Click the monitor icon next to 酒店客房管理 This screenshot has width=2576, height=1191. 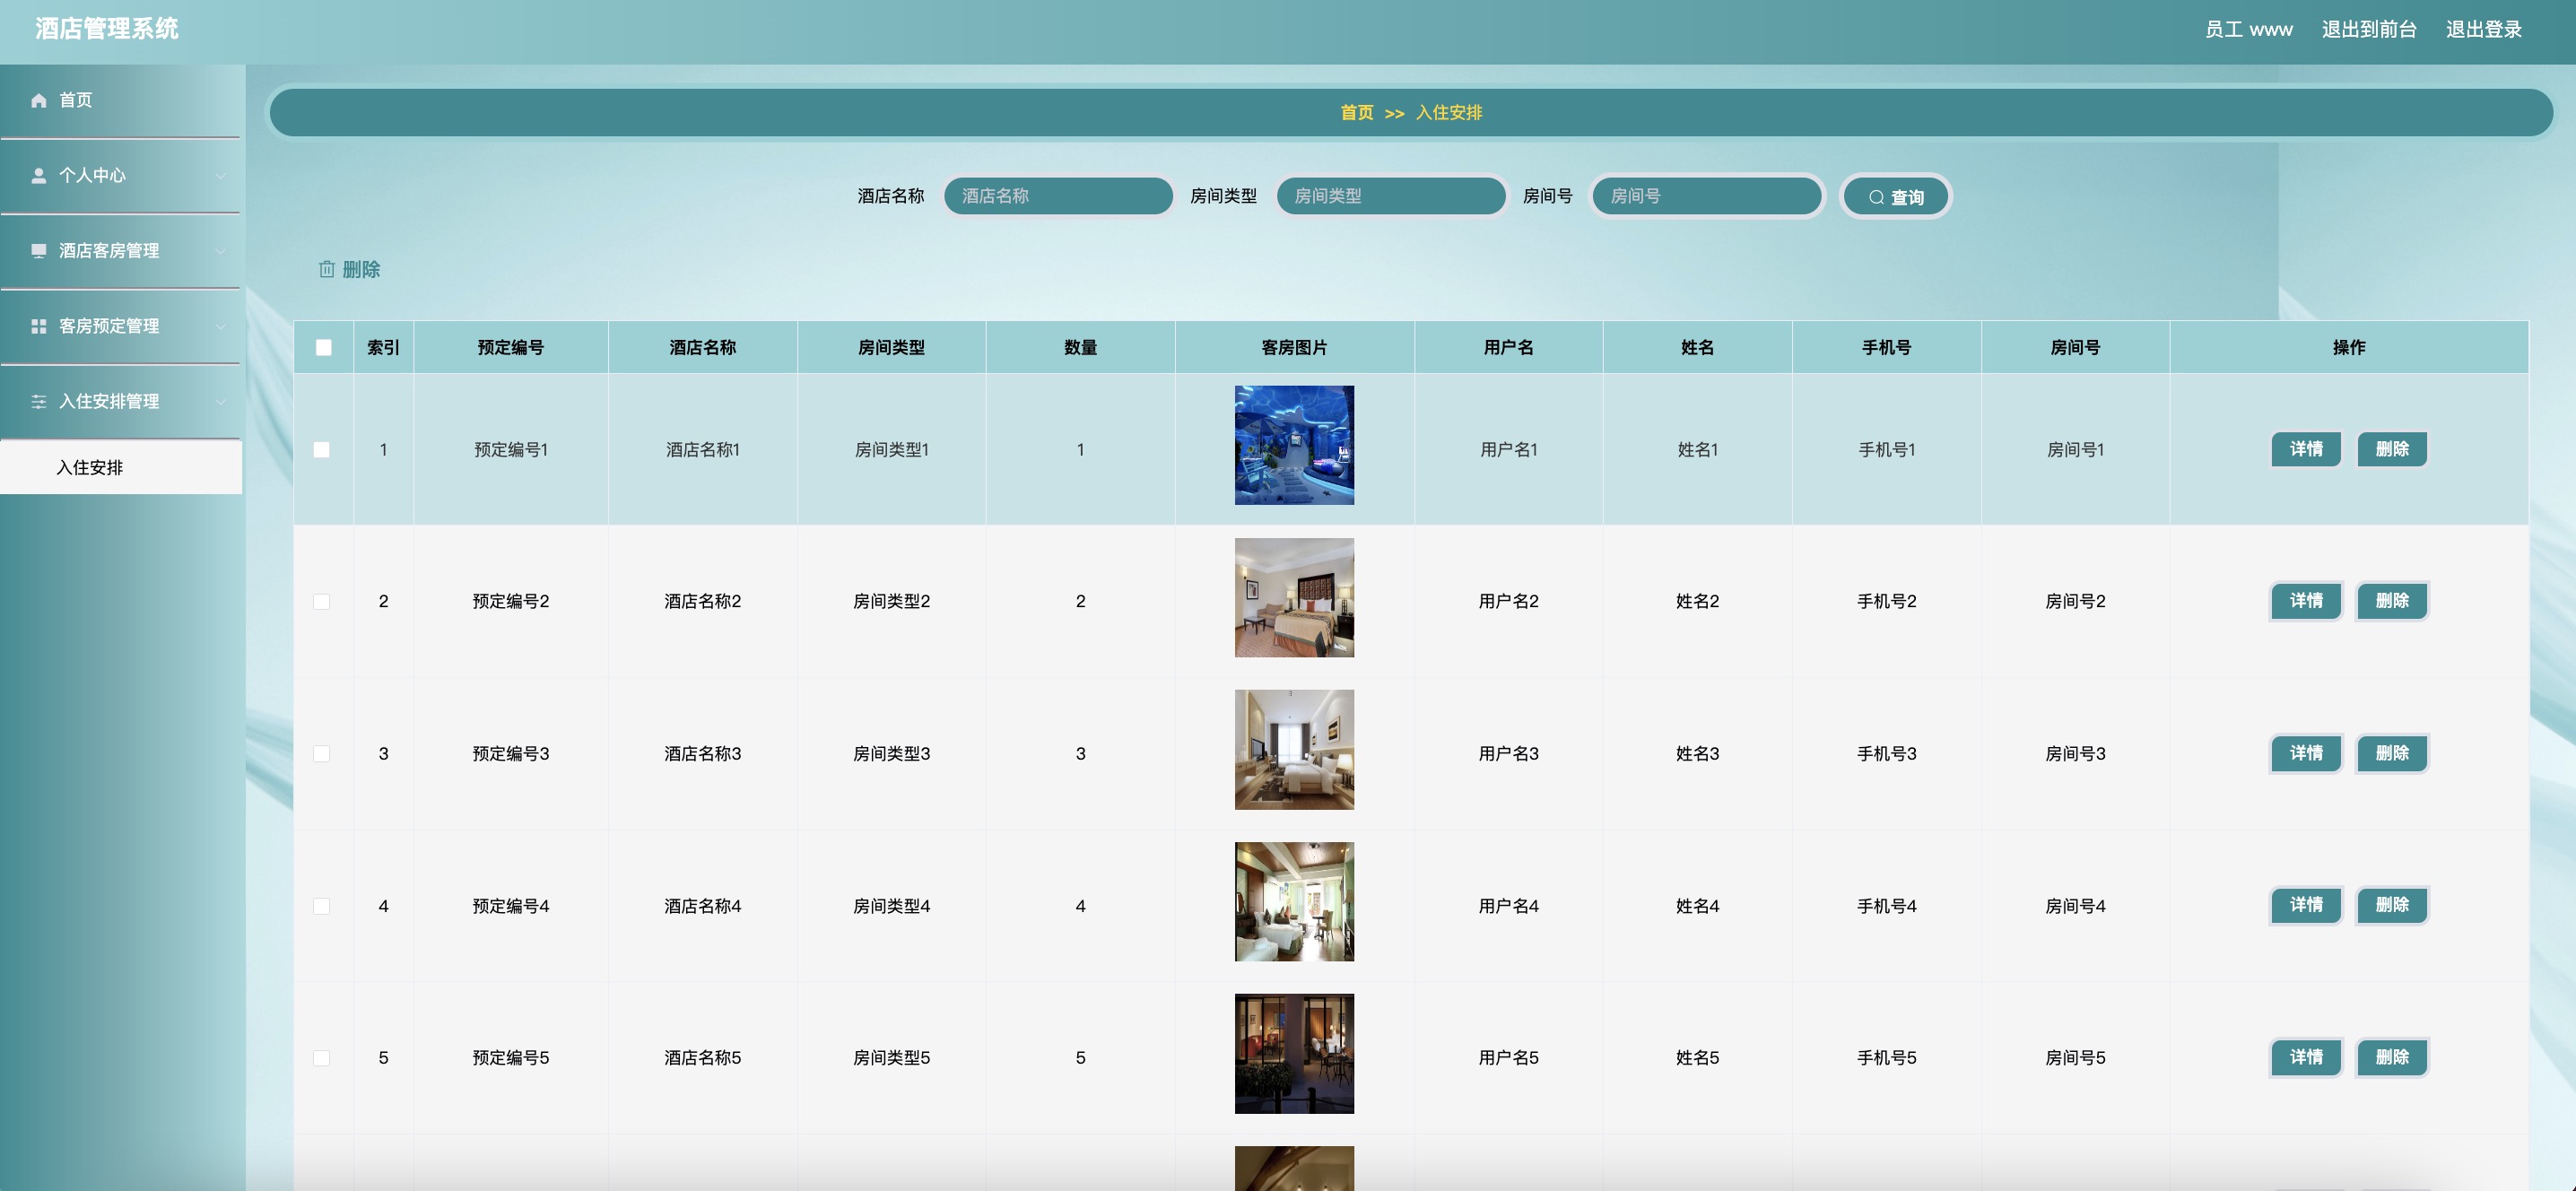39,251
